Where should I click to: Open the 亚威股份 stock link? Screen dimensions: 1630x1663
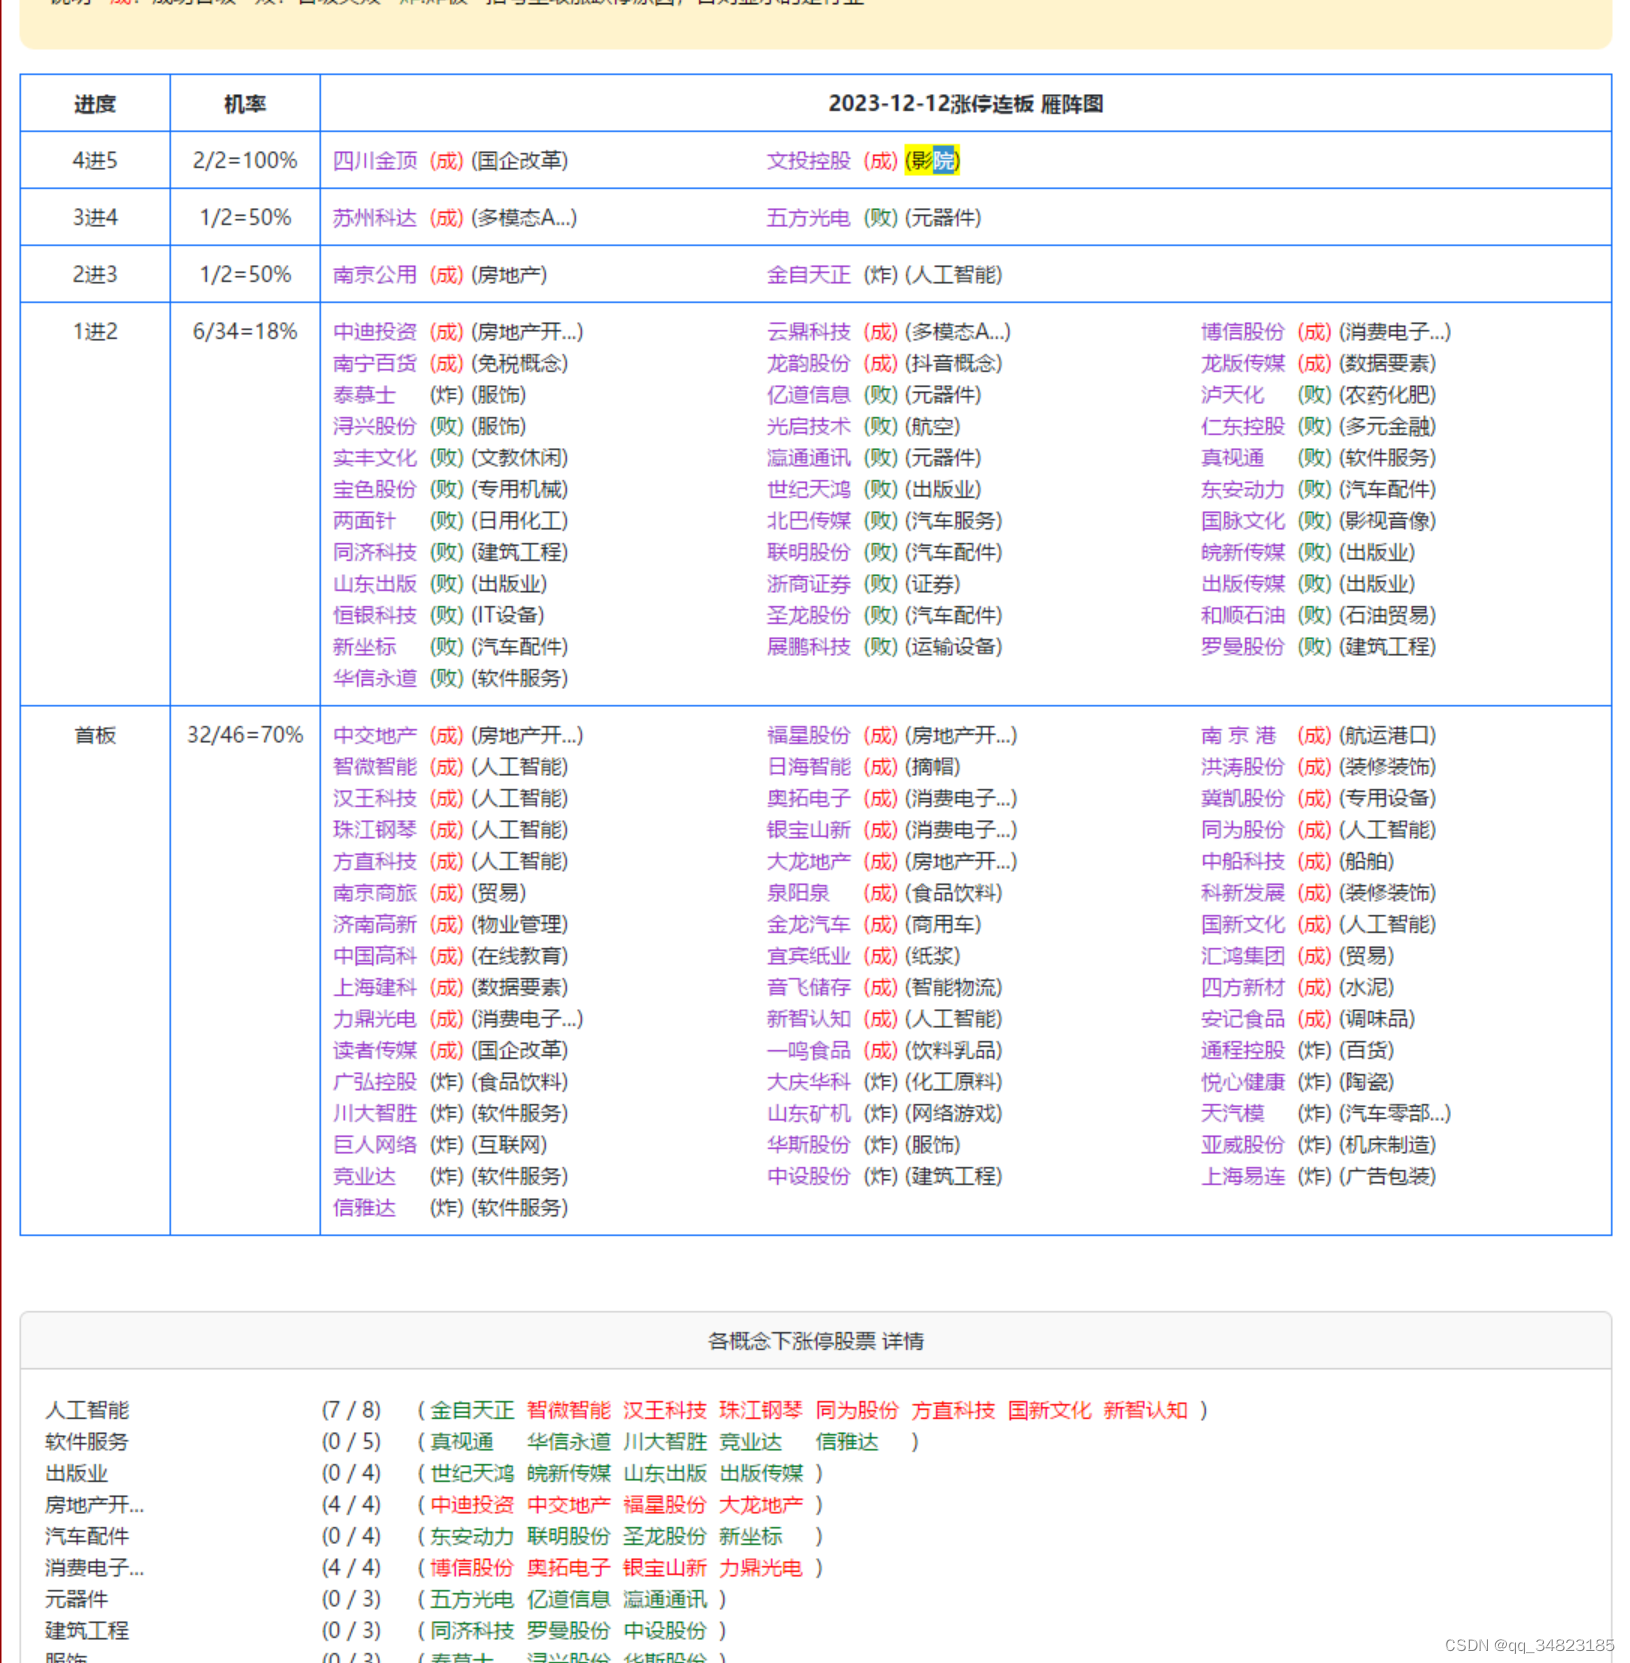click(1243, 1145)
